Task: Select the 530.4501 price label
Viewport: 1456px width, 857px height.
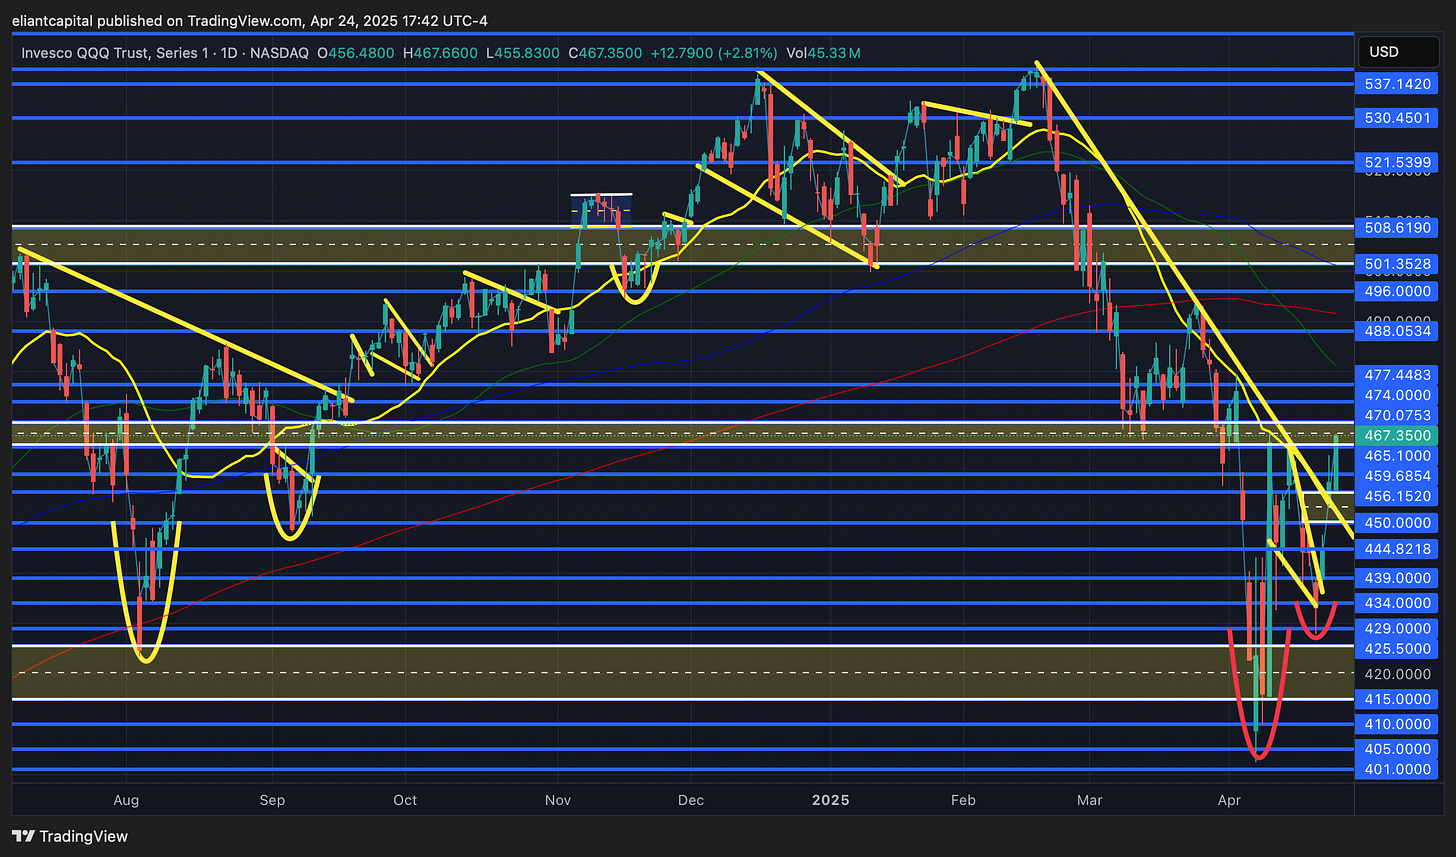Action: (x=1397, y=118)
